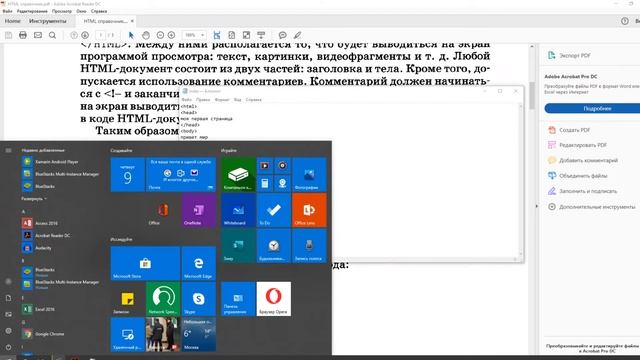Click the page number field in toolbar
The width and height of the screenshot is (640, 360).
coord(100,35)
